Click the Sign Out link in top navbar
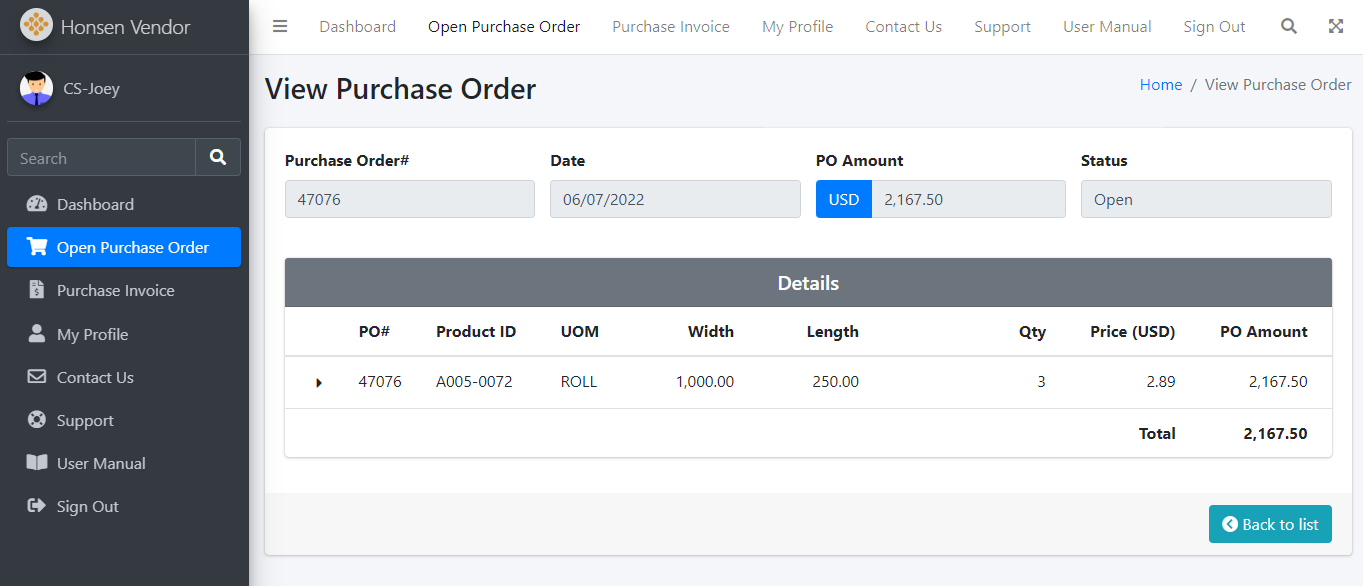This screenshot has height=586, width=1363. click(1214, 27)
